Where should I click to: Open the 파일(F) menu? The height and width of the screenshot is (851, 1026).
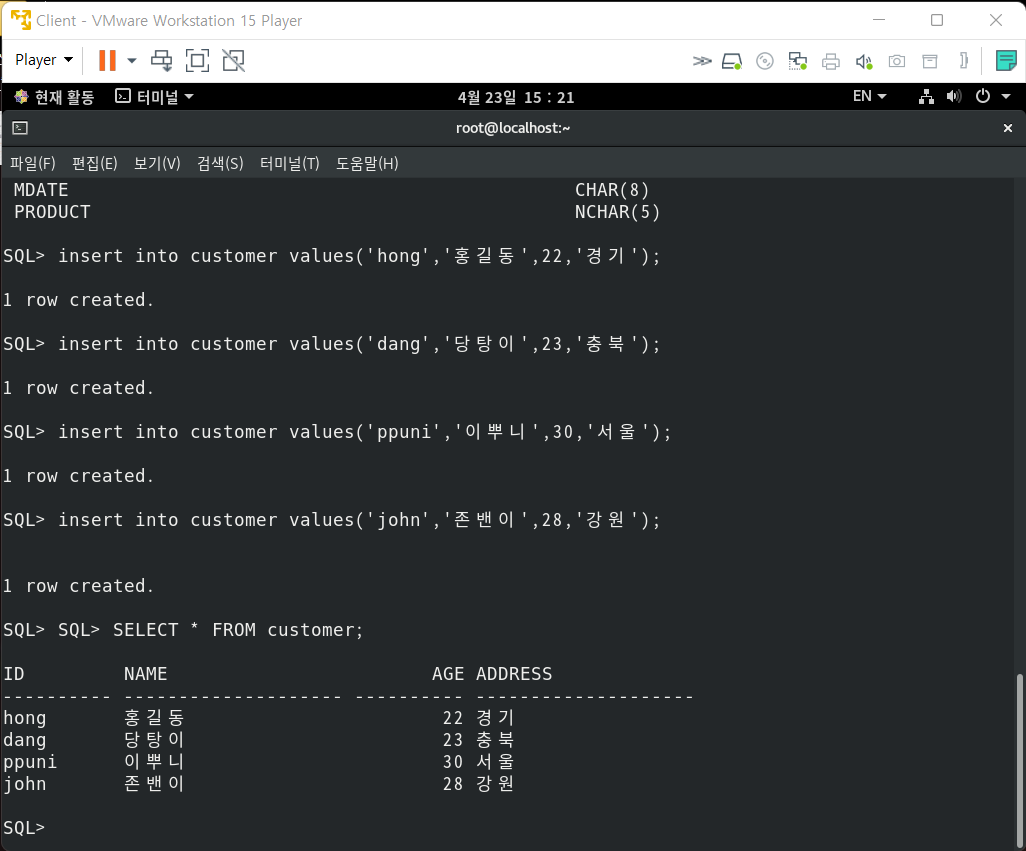coord(33,164)
